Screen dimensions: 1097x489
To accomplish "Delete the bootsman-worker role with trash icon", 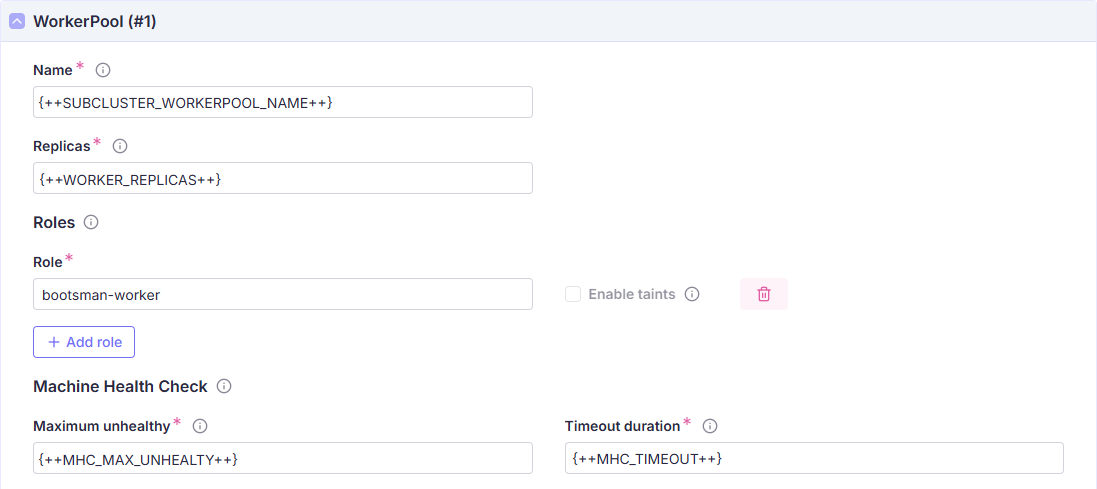I will (x=764, y=294).
